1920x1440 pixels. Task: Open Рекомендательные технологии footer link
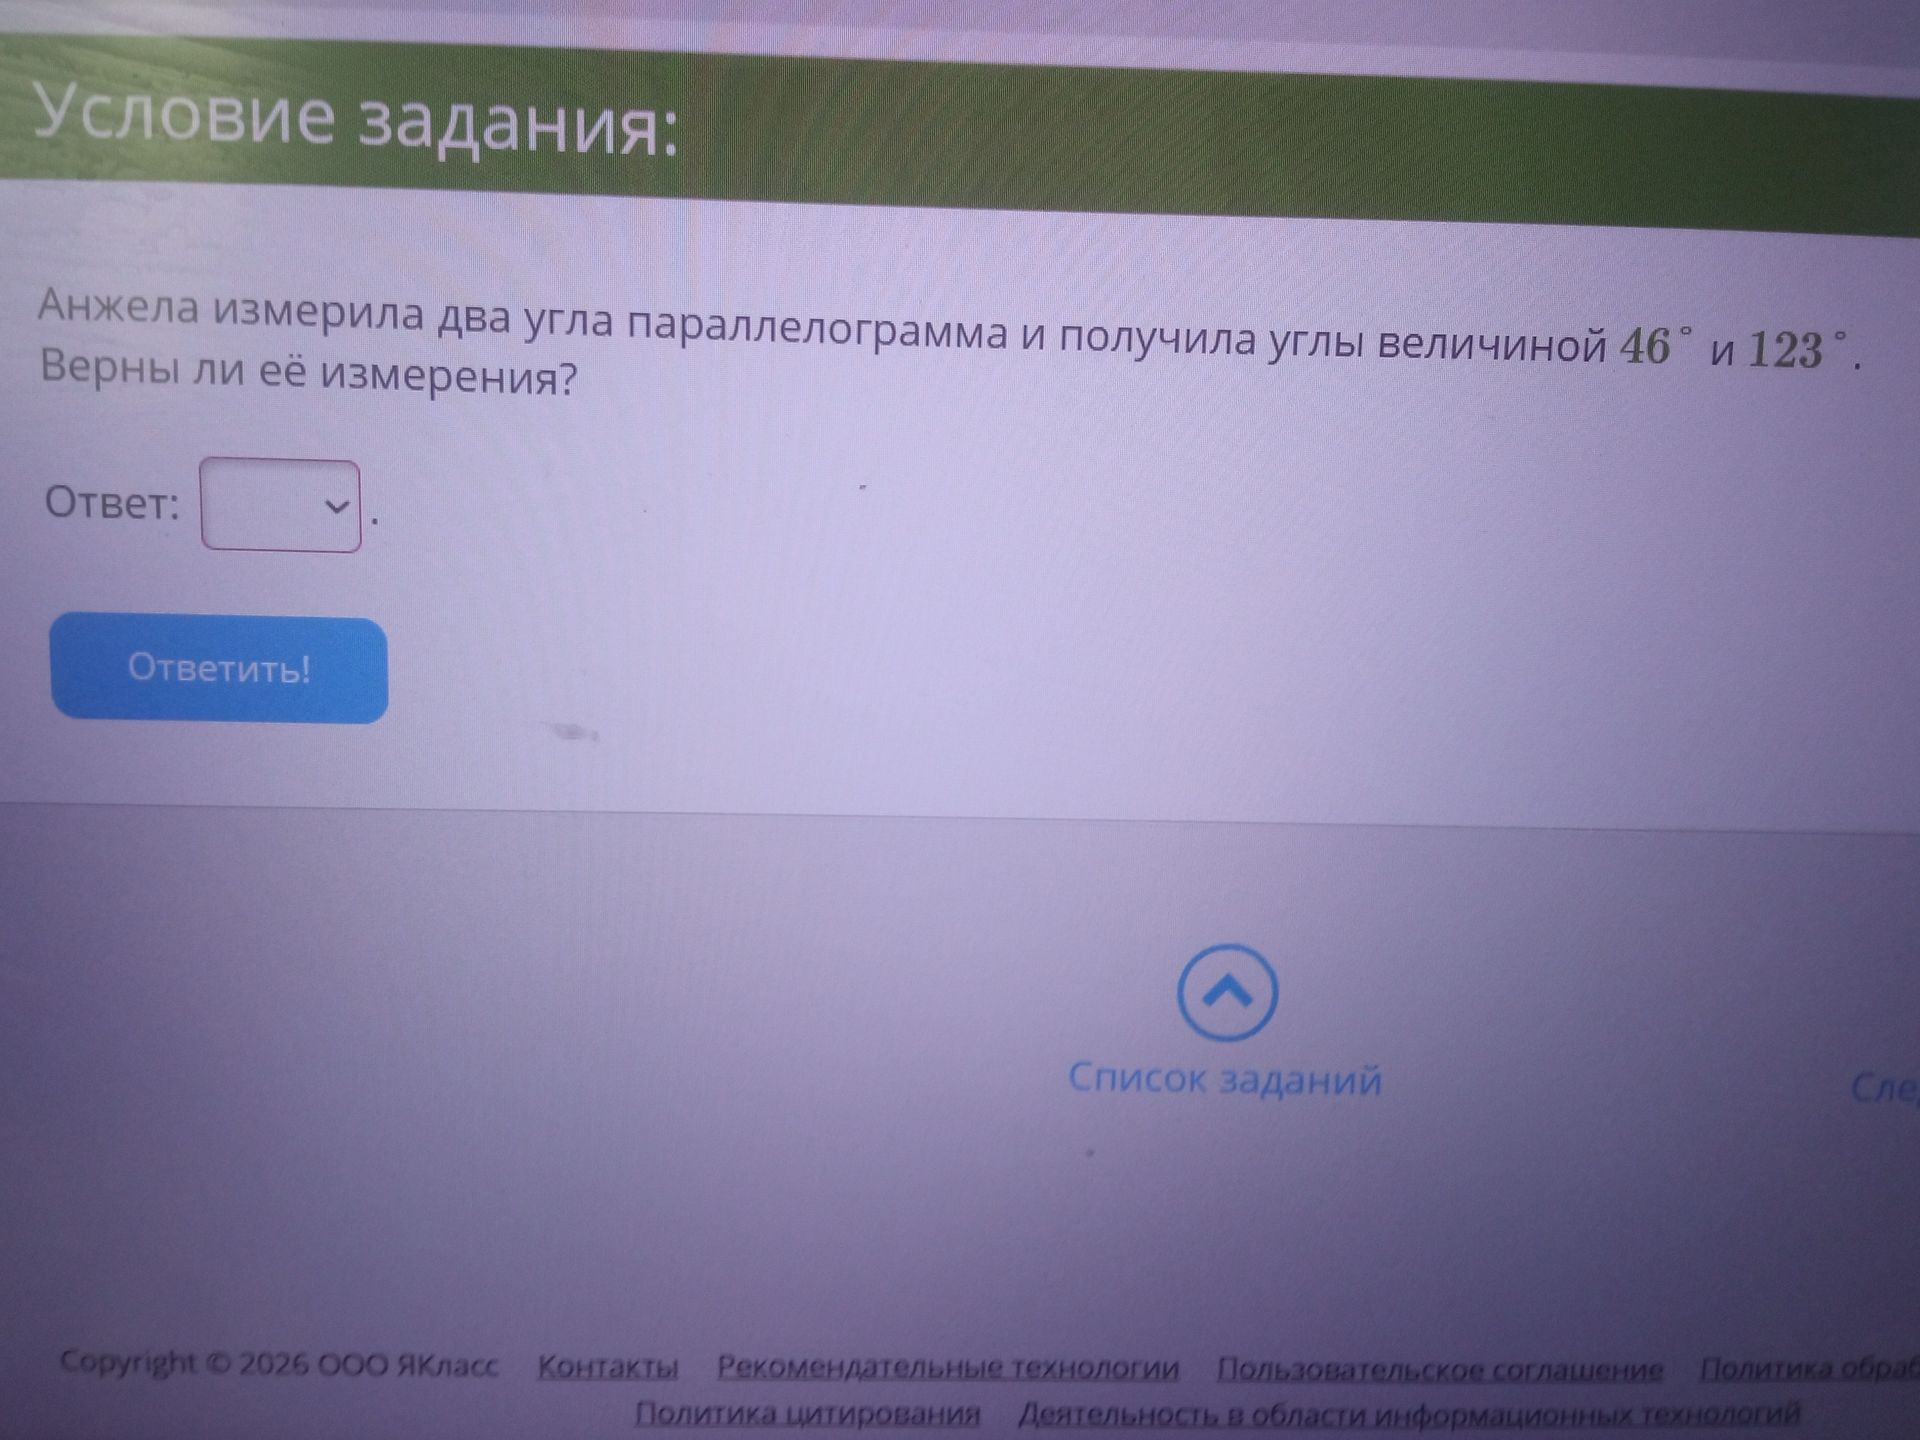point(948,1367)
